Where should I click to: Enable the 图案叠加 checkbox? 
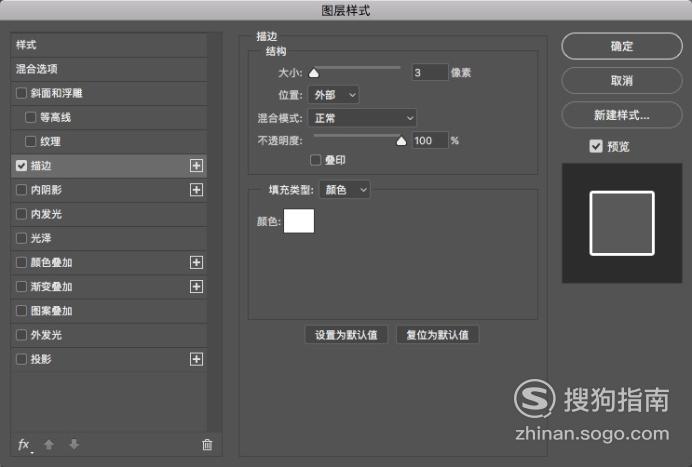click(21, 311)
